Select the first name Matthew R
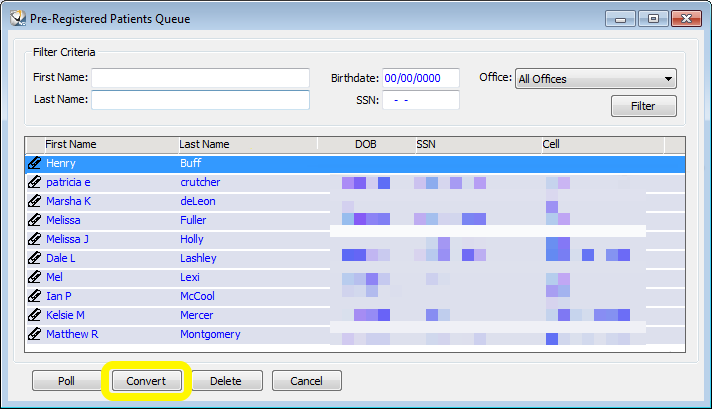712x409 pixels. 72,334
